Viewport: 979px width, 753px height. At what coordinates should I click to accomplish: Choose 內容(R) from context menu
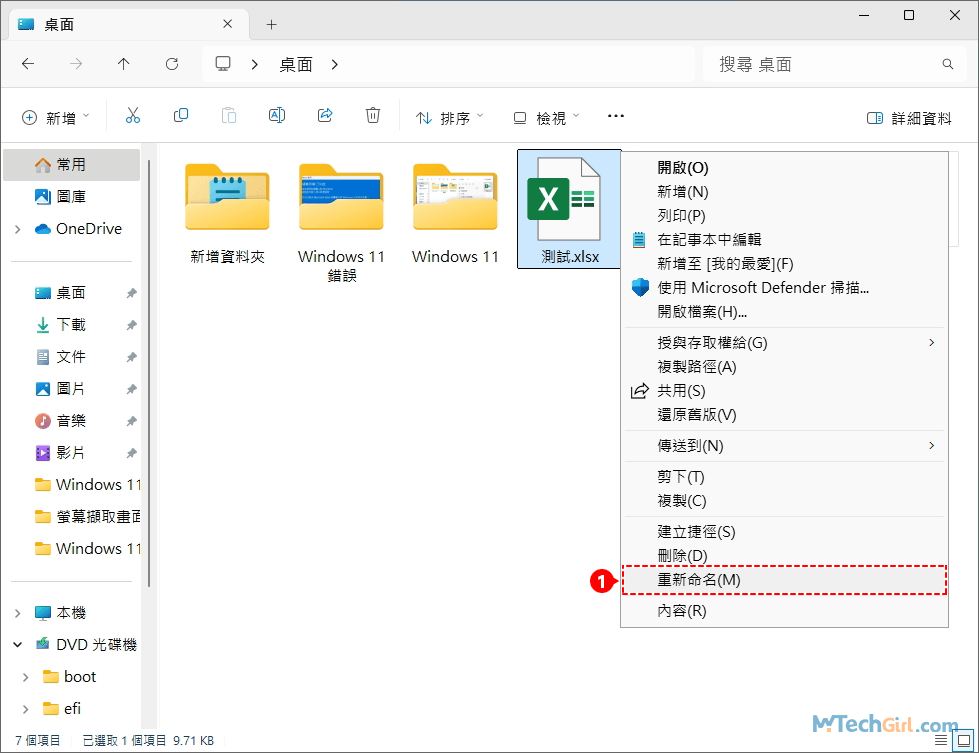point(682,611)
